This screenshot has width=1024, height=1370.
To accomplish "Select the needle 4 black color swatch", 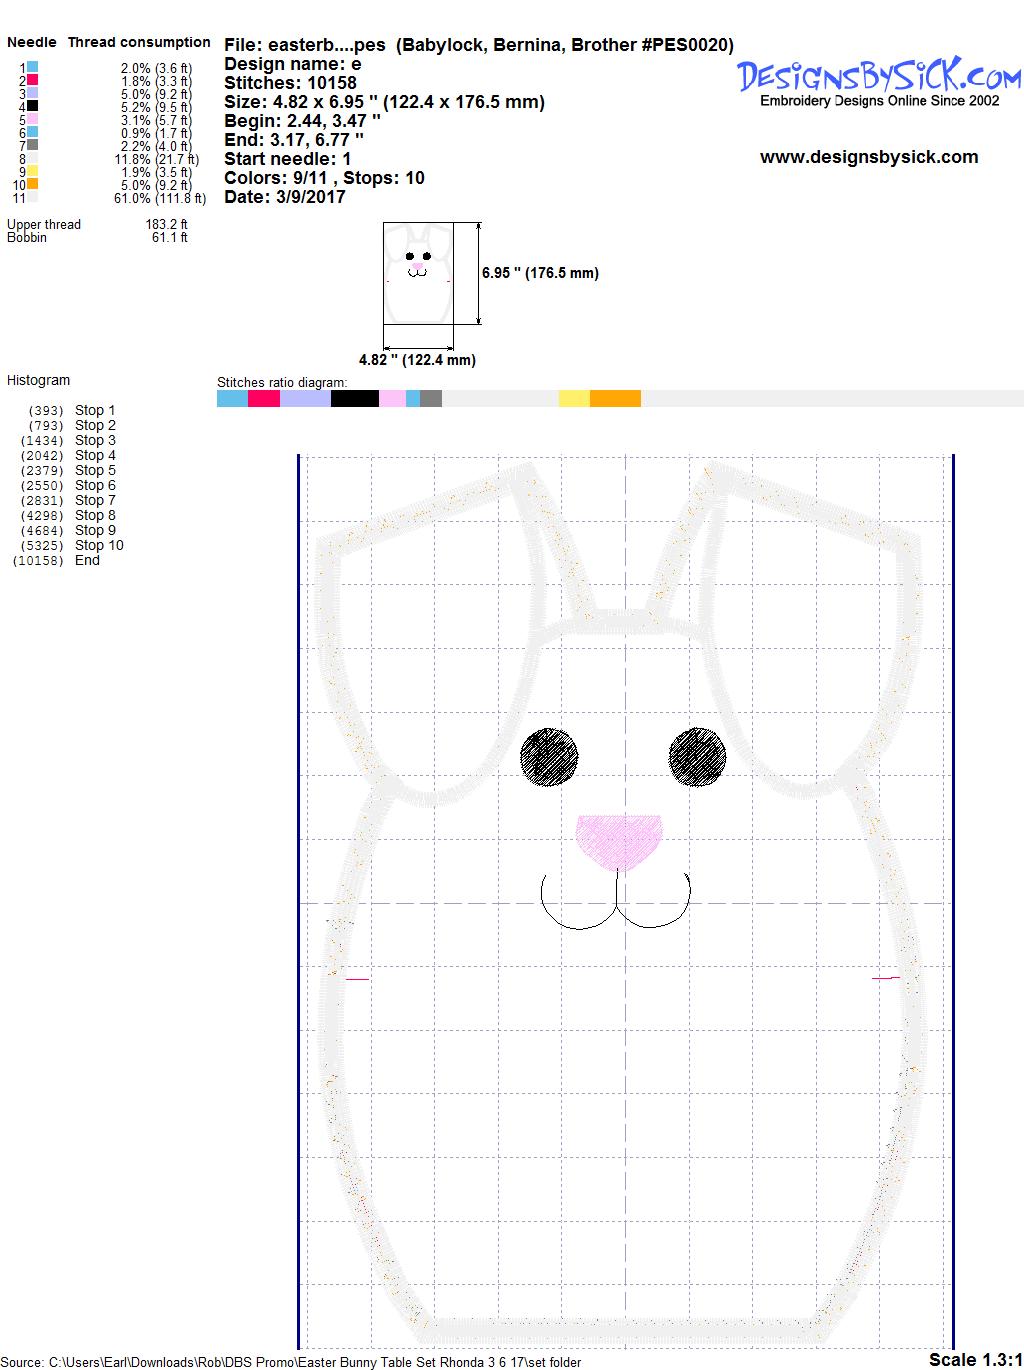I will 33,106.
